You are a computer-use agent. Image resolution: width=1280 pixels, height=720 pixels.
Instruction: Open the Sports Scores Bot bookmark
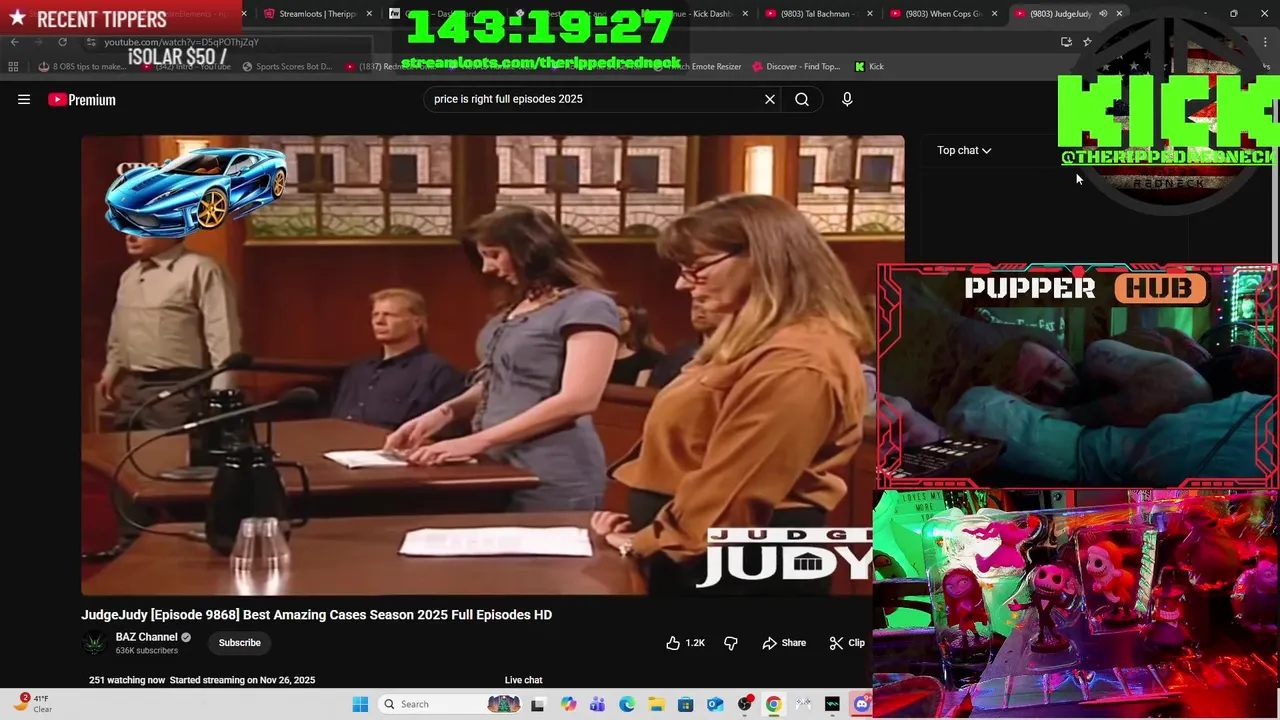coord(287,67)
